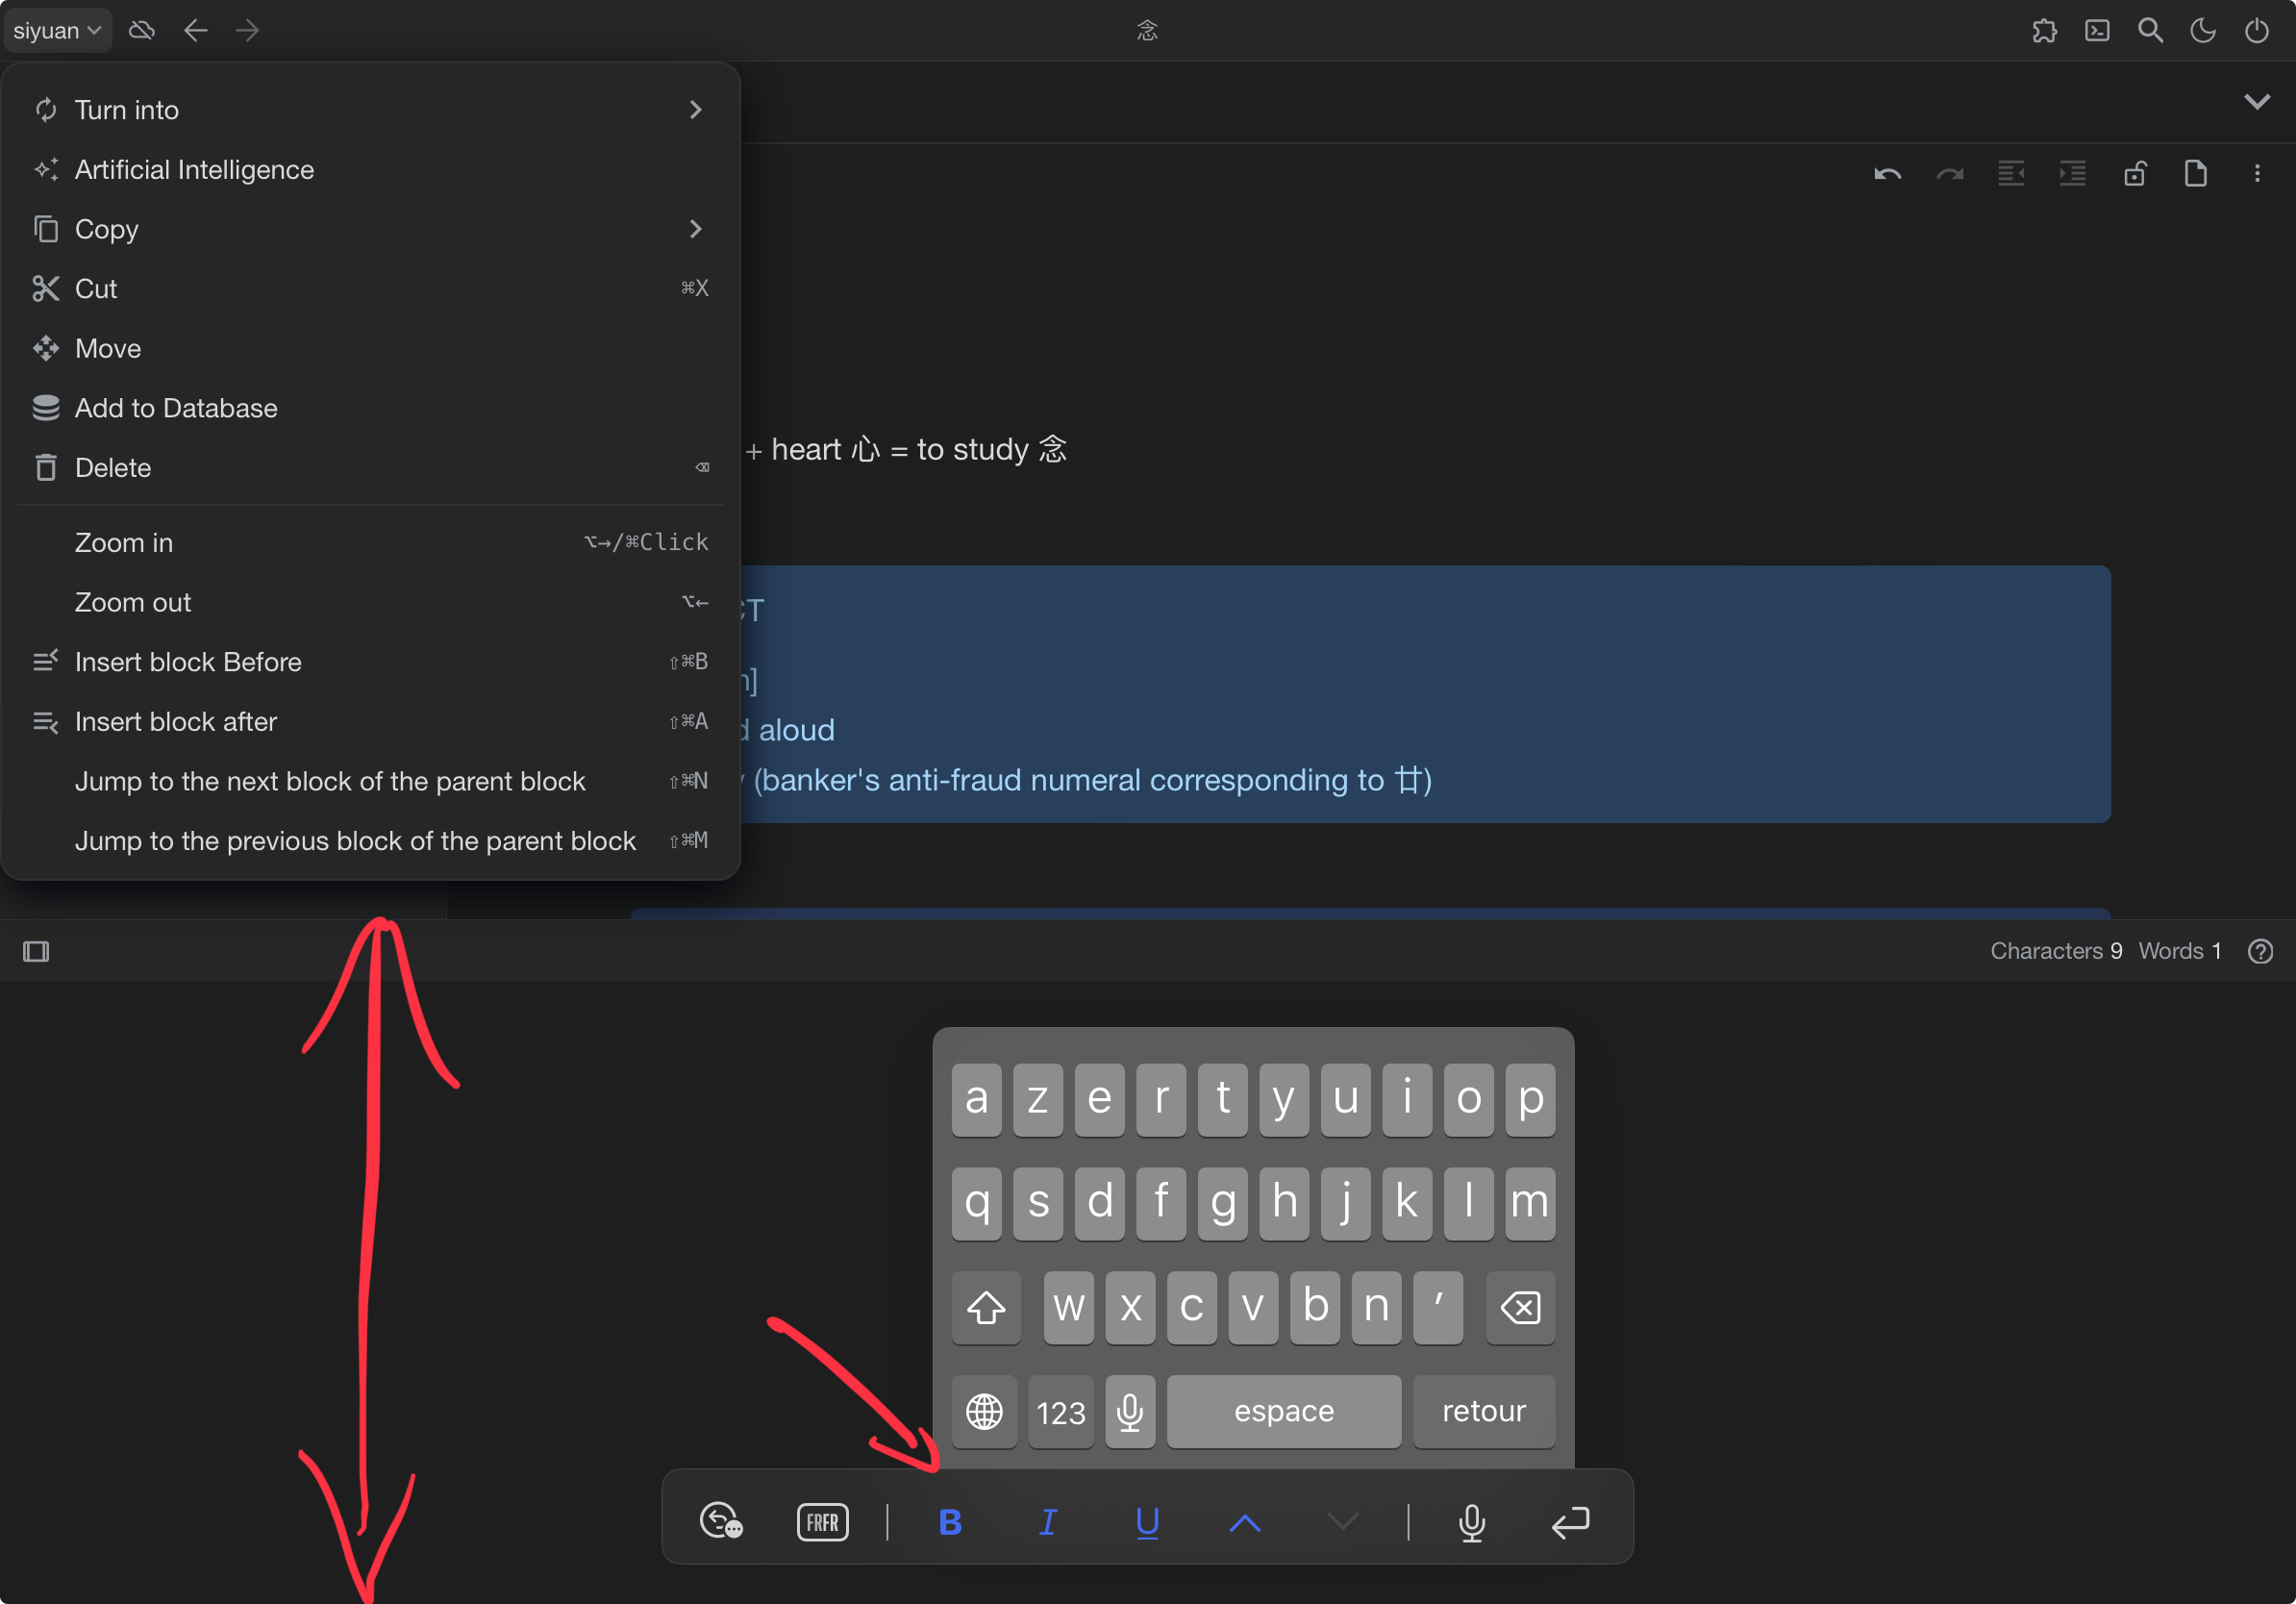Choose Insert block after option
Viewport: 2296px width, 1604px height.
point(176,721)
